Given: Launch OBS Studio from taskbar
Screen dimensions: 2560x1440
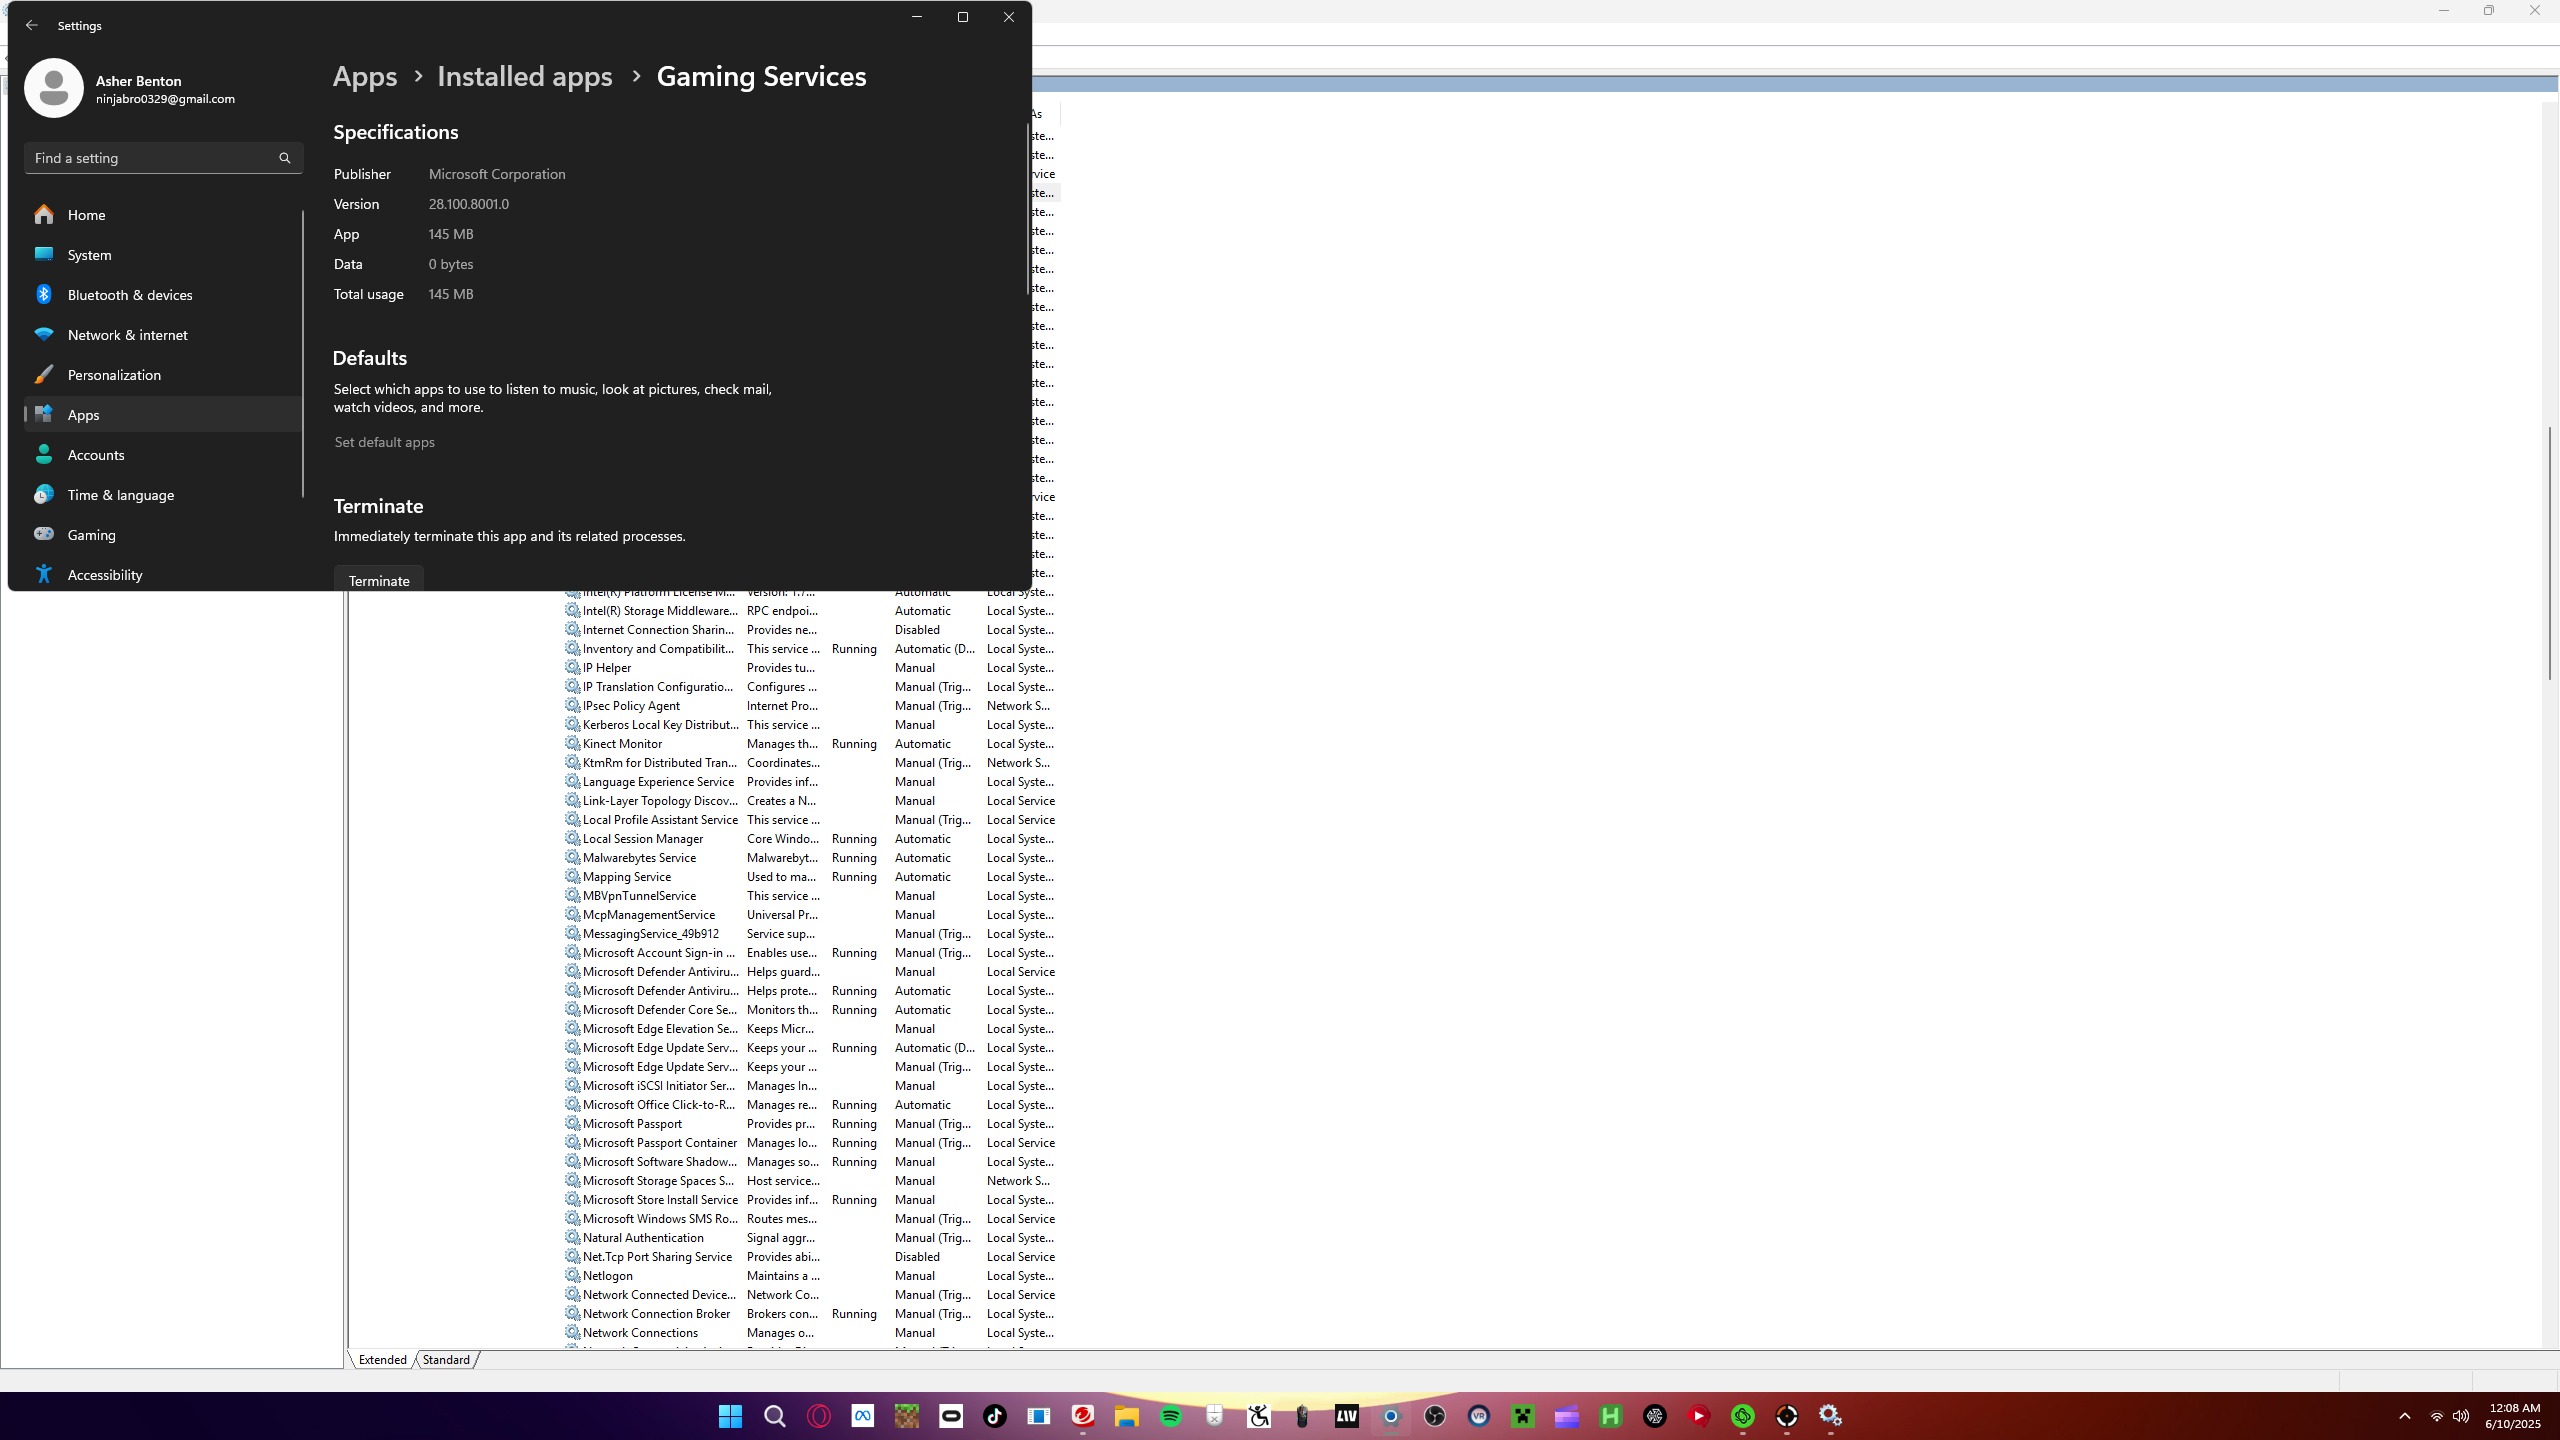Looking at the screenshot, I should (x=1434, y=1416).
